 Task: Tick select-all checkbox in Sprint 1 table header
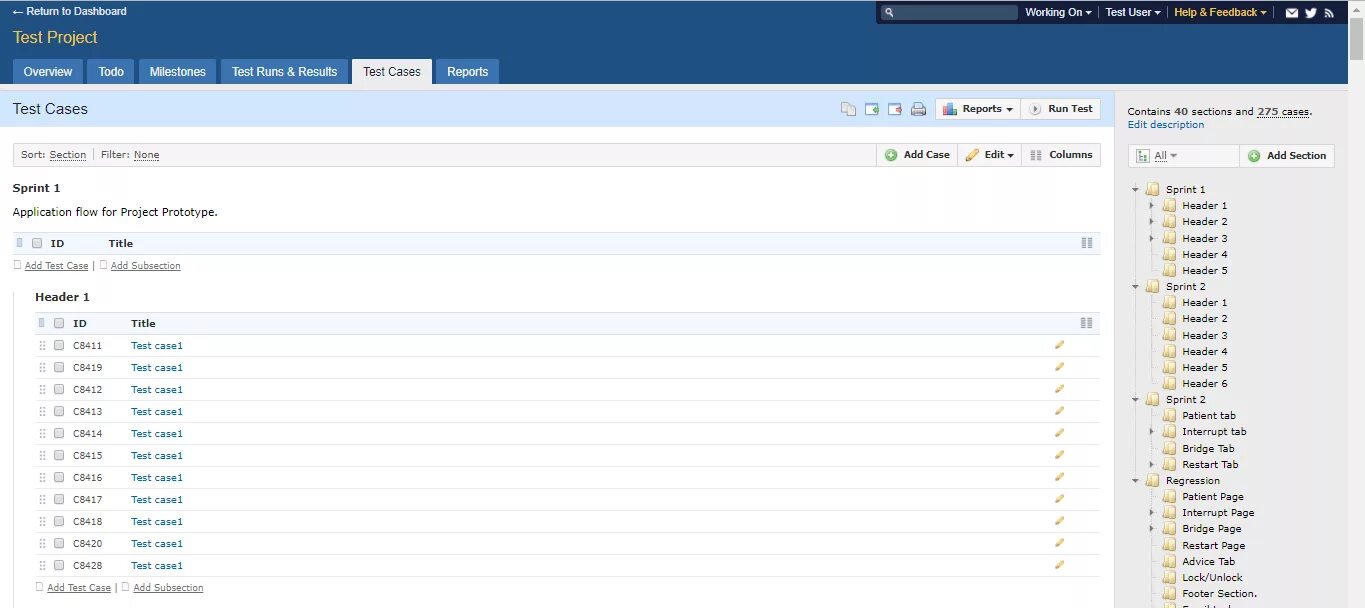coord(37,243)
